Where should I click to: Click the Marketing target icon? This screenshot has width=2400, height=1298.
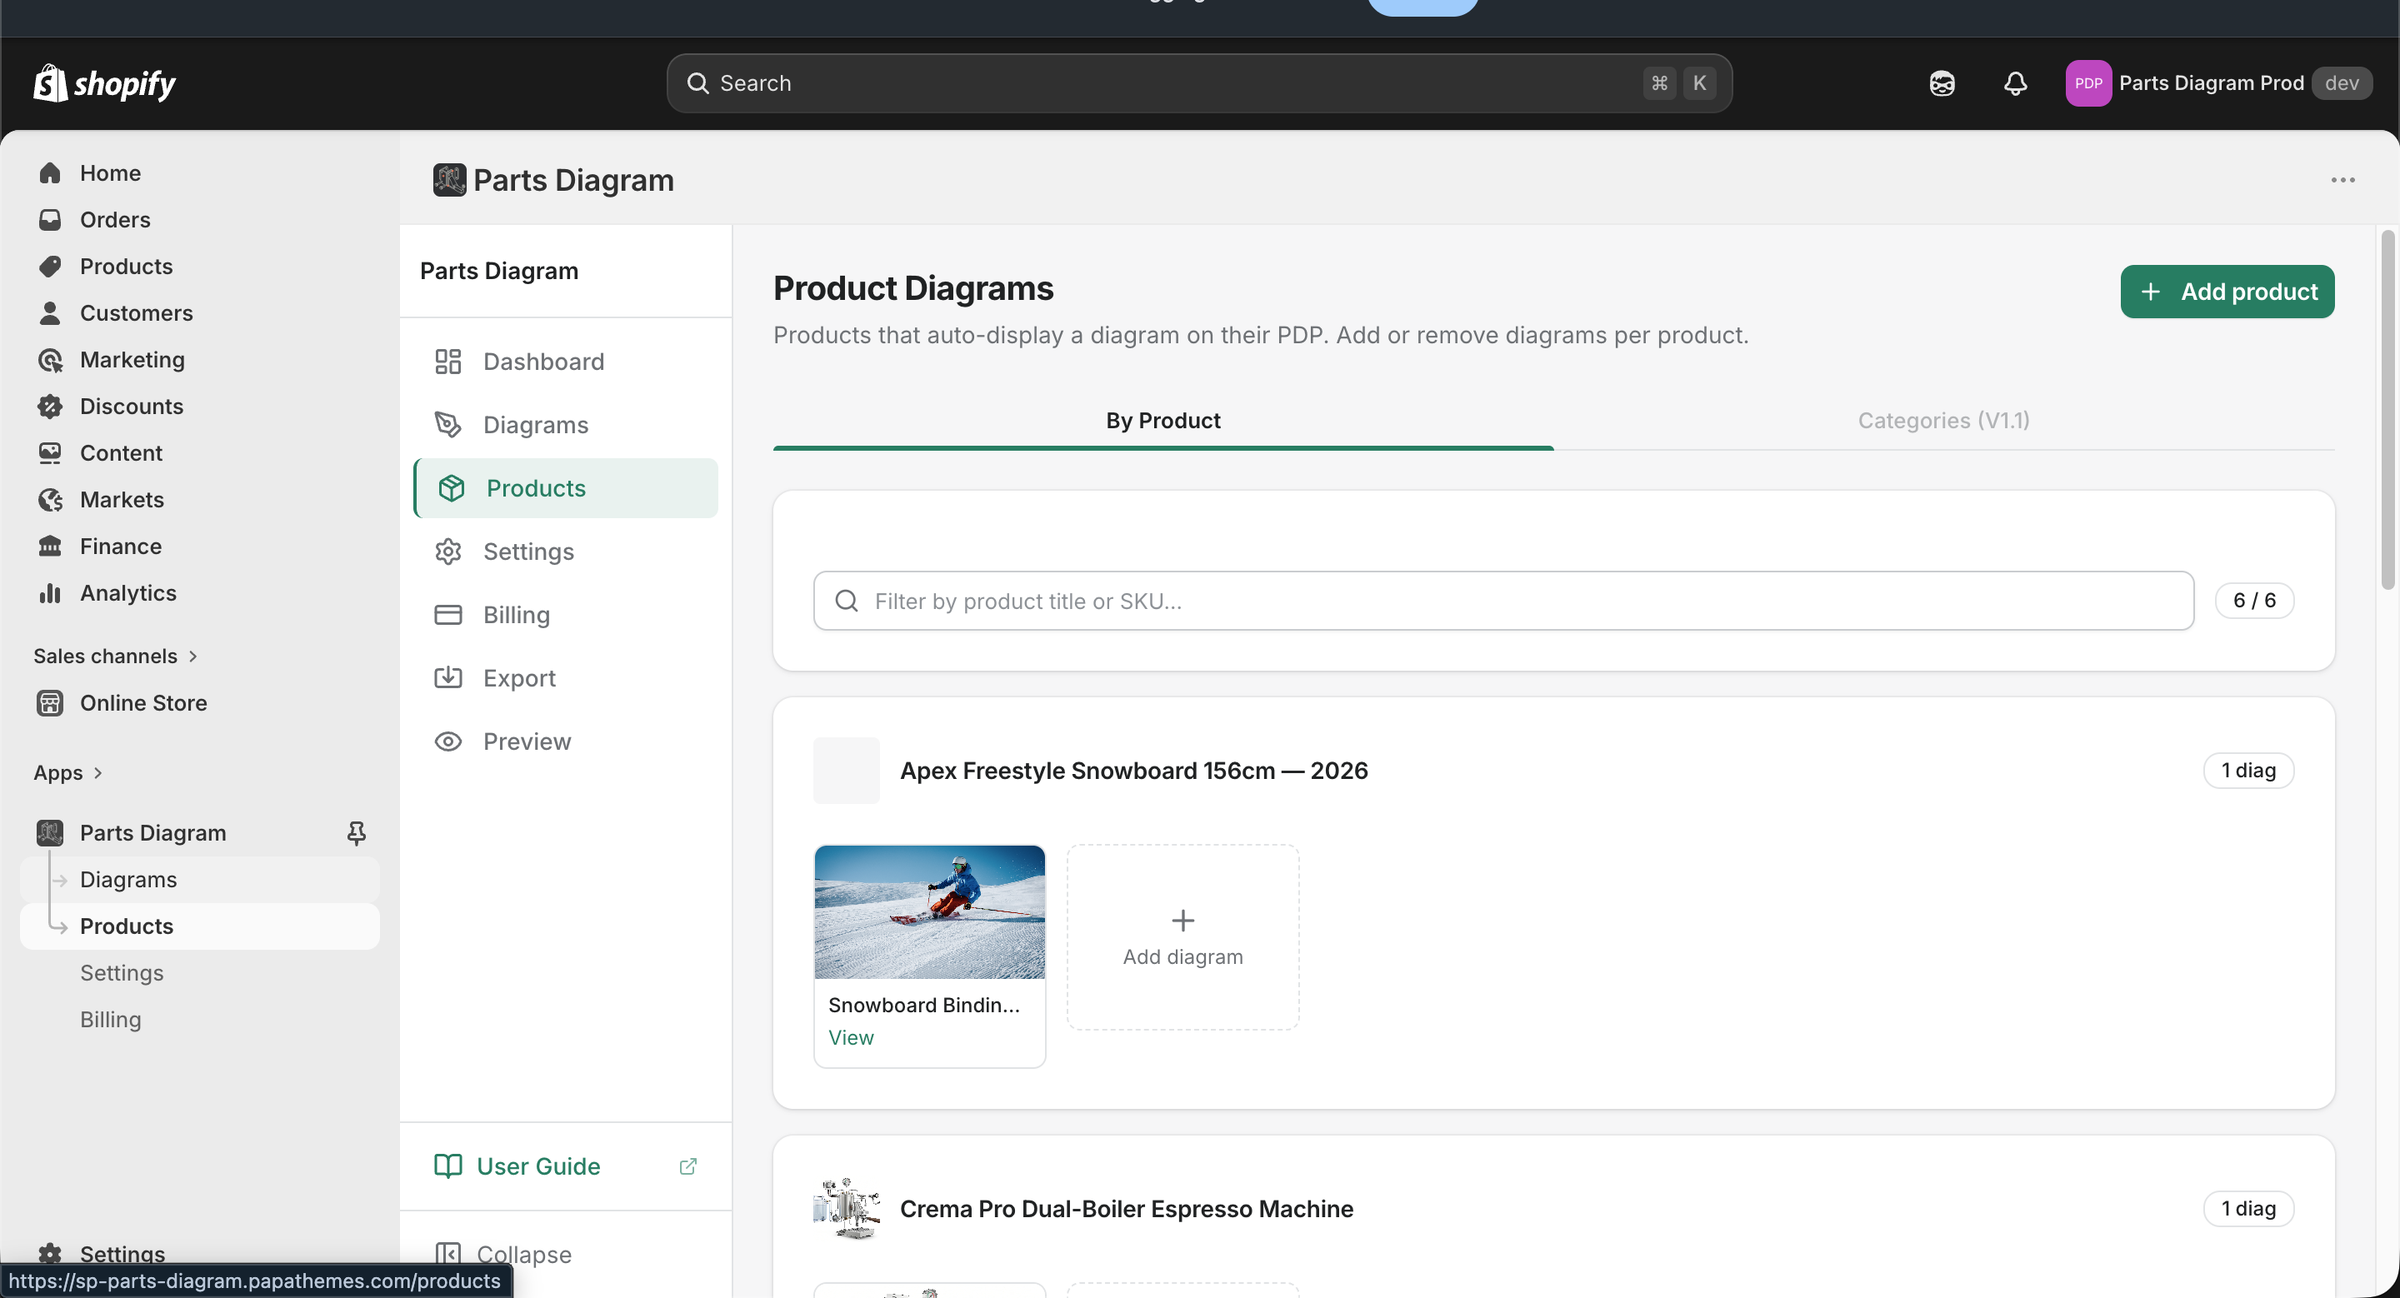coord(50,360)
